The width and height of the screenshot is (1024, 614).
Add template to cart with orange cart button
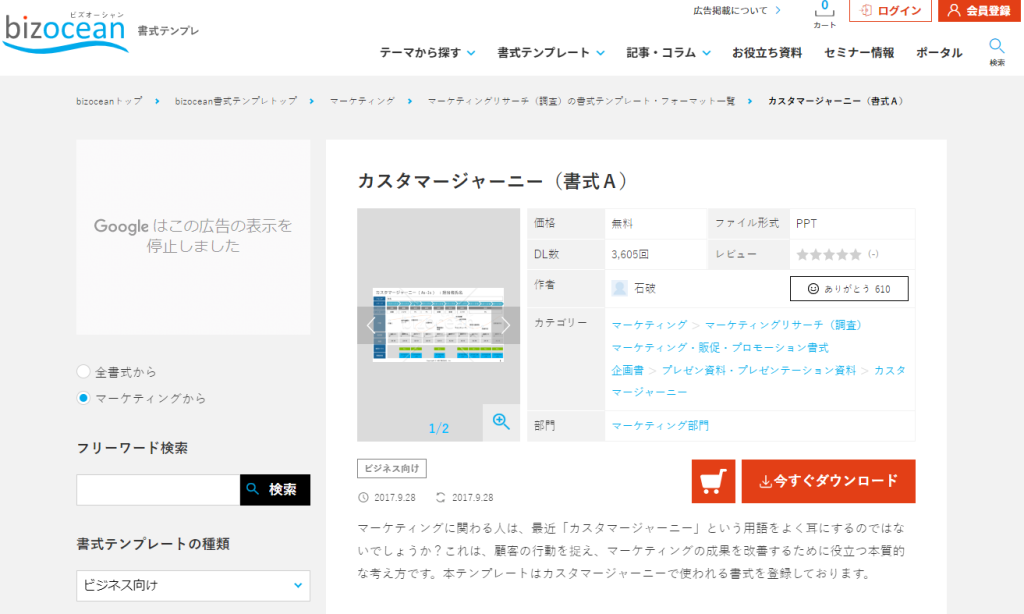(x=713, y=481)
